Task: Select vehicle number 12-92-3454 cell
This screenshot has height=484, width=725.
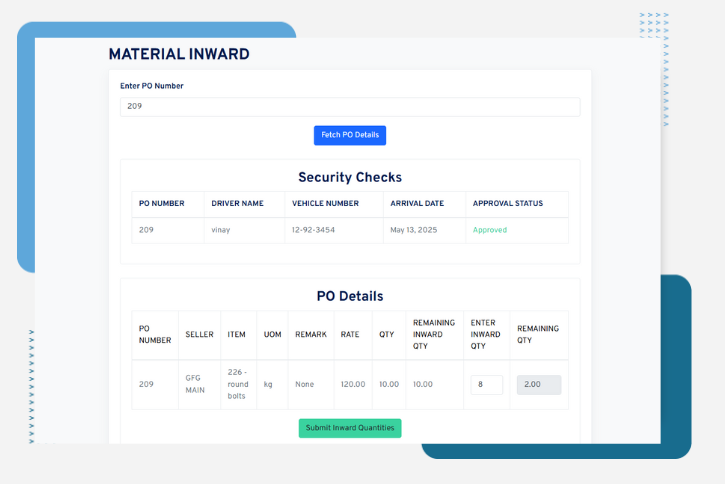Action: (x=313, y=230)
